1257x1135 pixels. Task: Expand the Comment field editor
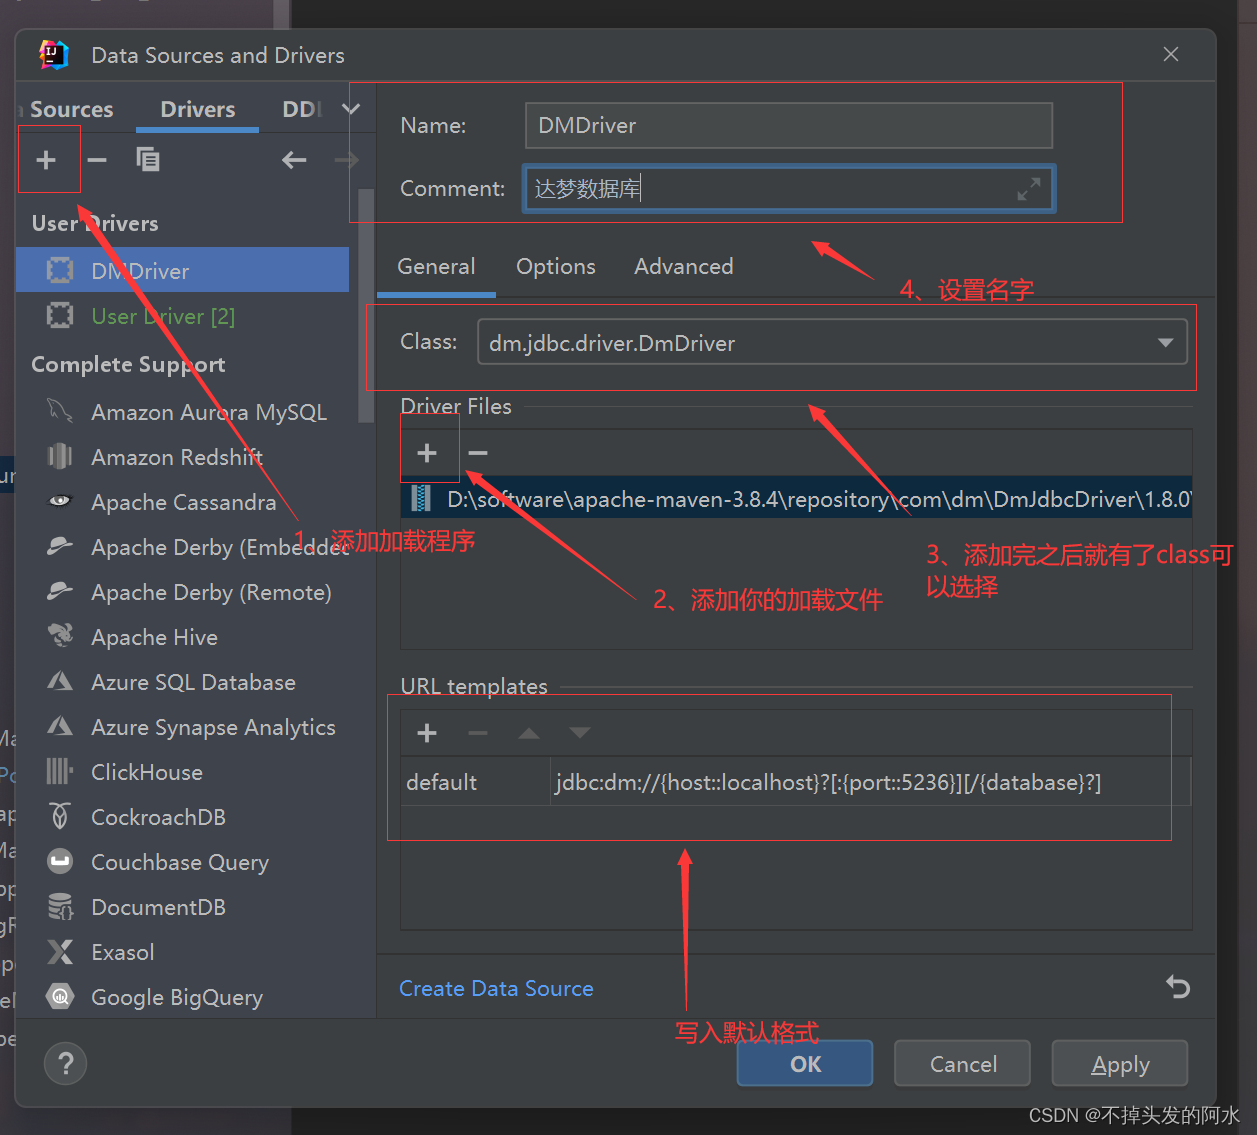(1029, 188)
